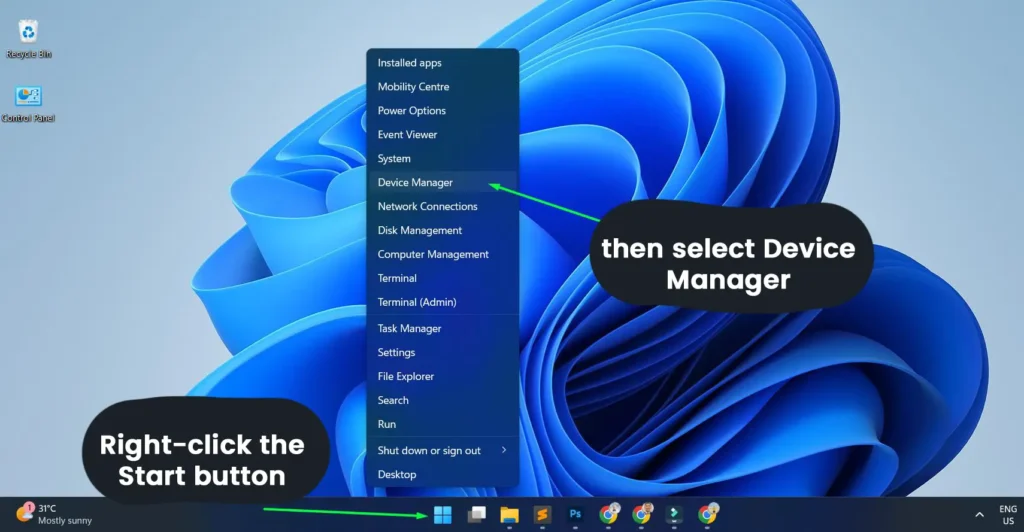Image resolution: width=1024 pixels, height=532 pixels.
Task: Open Task View from the taskbar
Action: pyautogui.click(x=477, y=515)
